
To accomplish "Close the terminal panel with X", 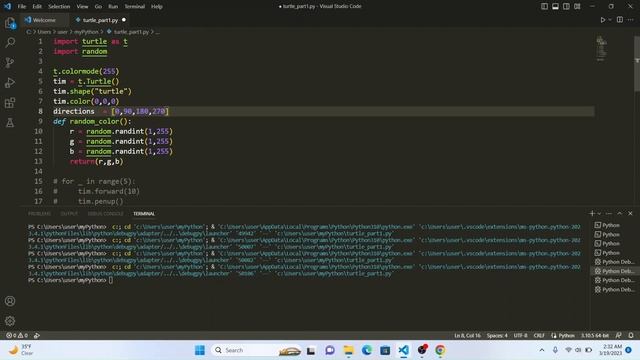I will point(630,213).
